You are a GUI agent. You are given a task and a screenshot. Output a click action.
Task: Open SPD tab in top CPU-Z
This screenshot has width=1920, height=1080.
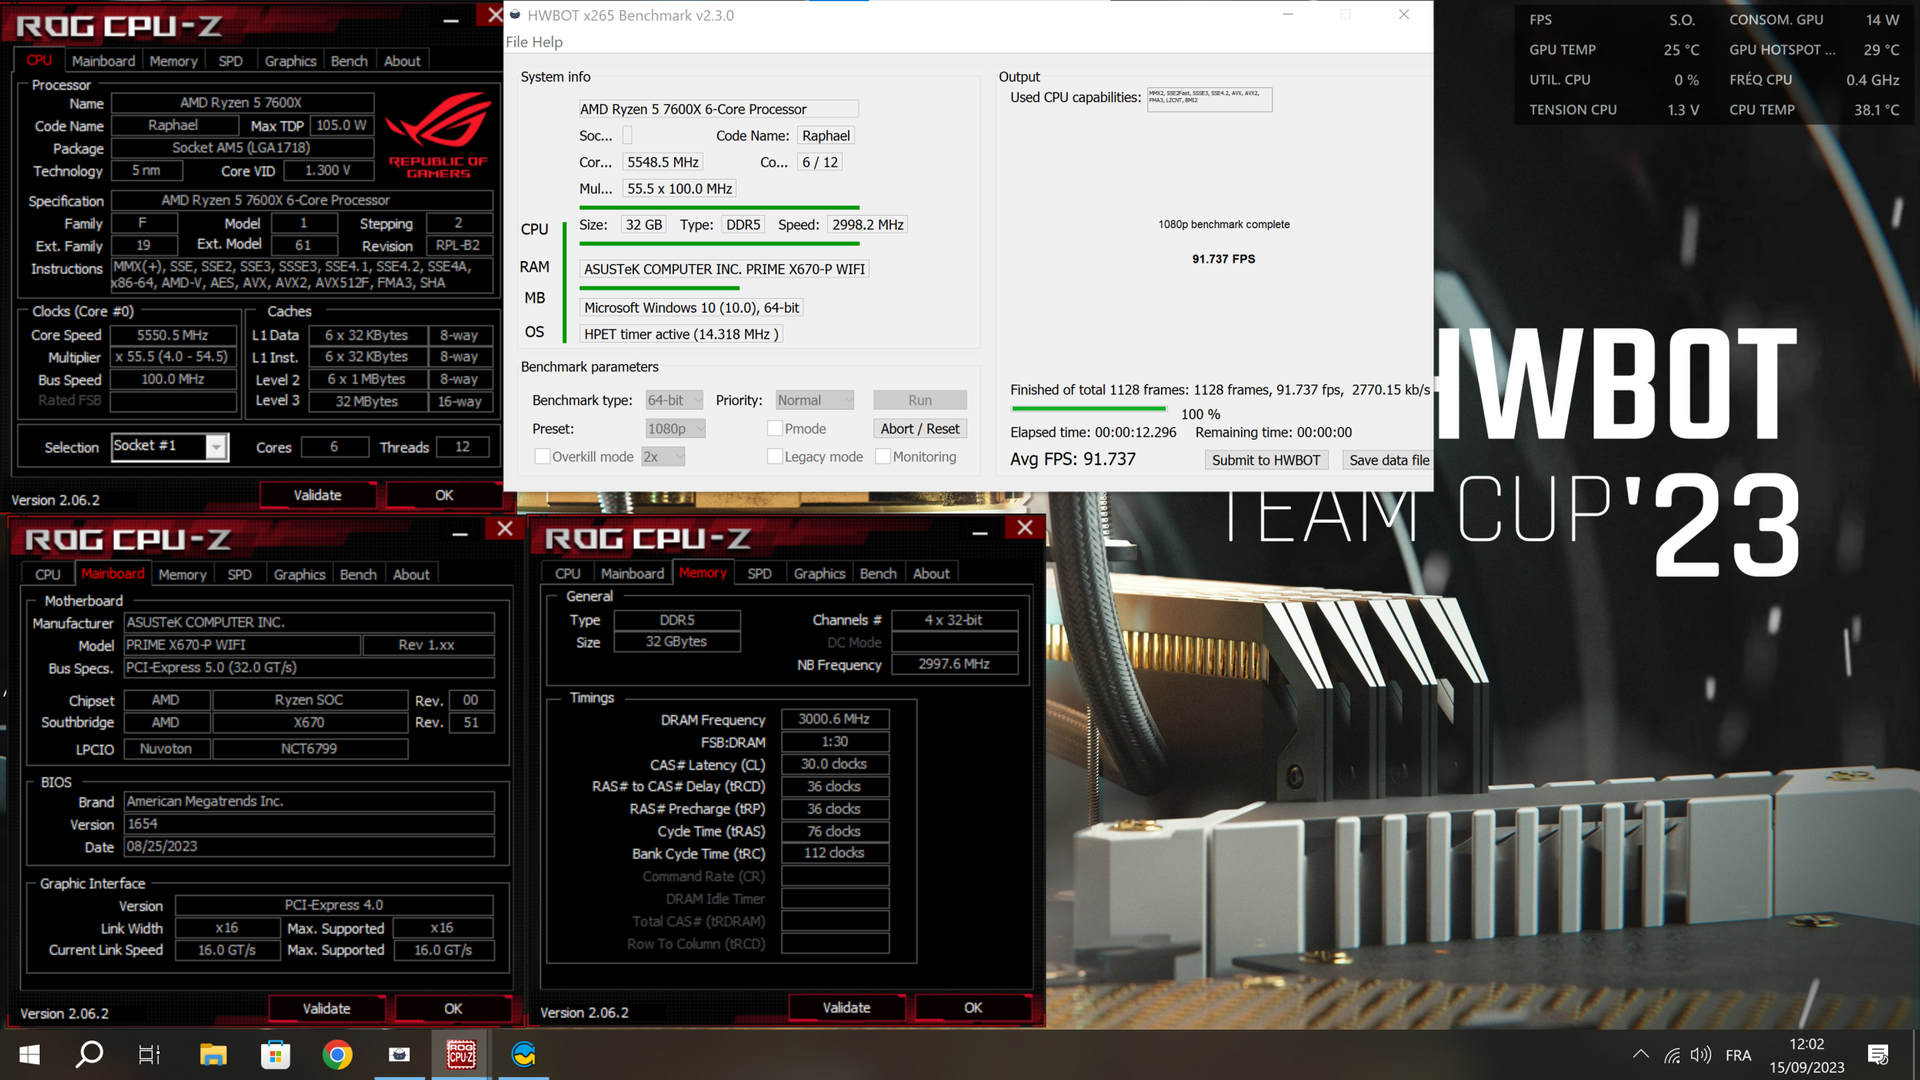tap(230, 61)
